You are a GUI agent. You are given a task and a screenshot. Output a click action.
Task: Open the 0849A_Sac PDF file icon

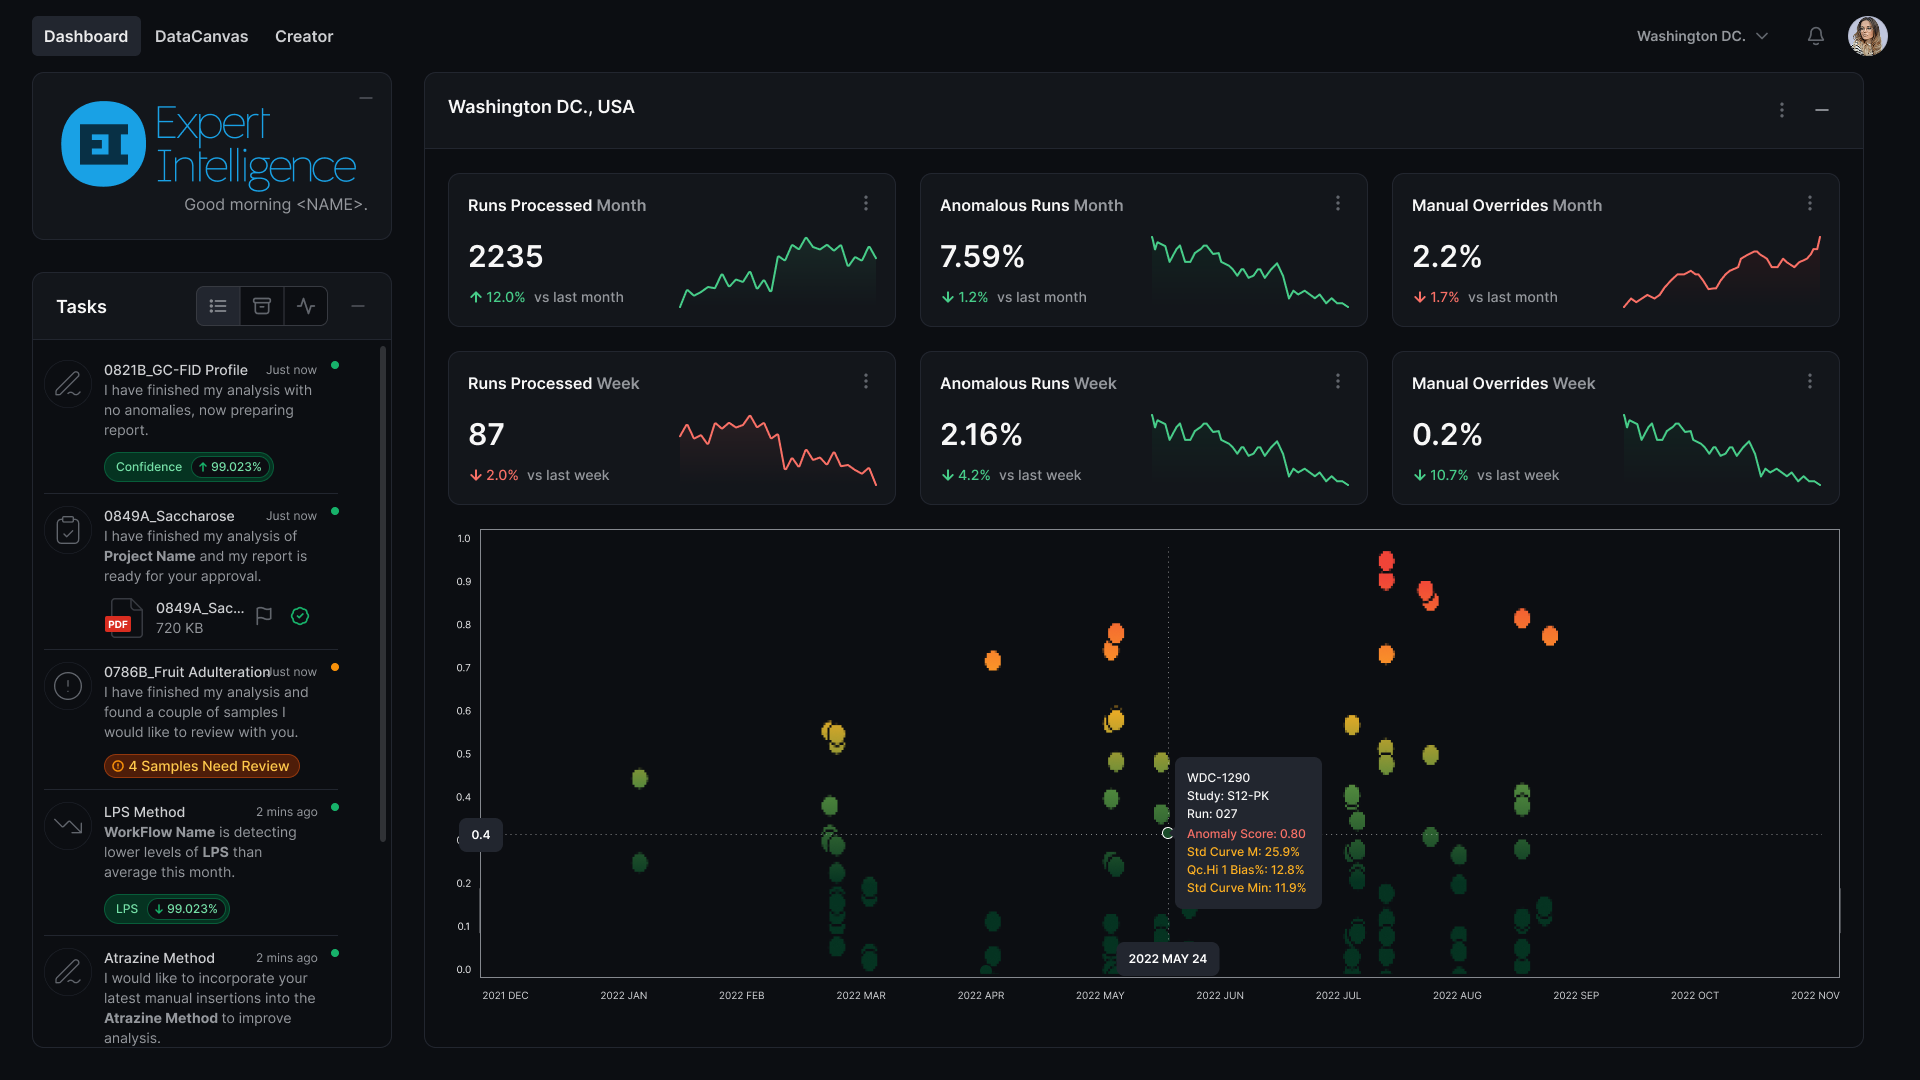pos(124,617)
